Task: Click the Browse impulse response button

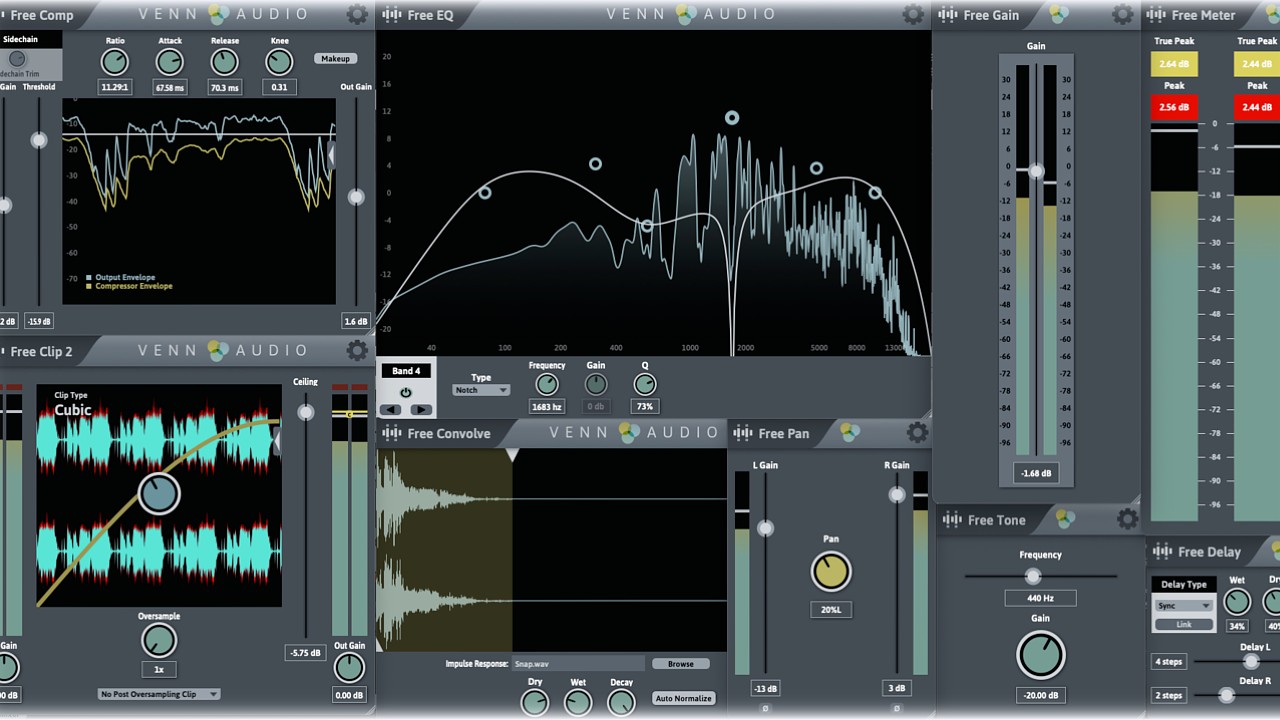Action: (x=681, y=663)
